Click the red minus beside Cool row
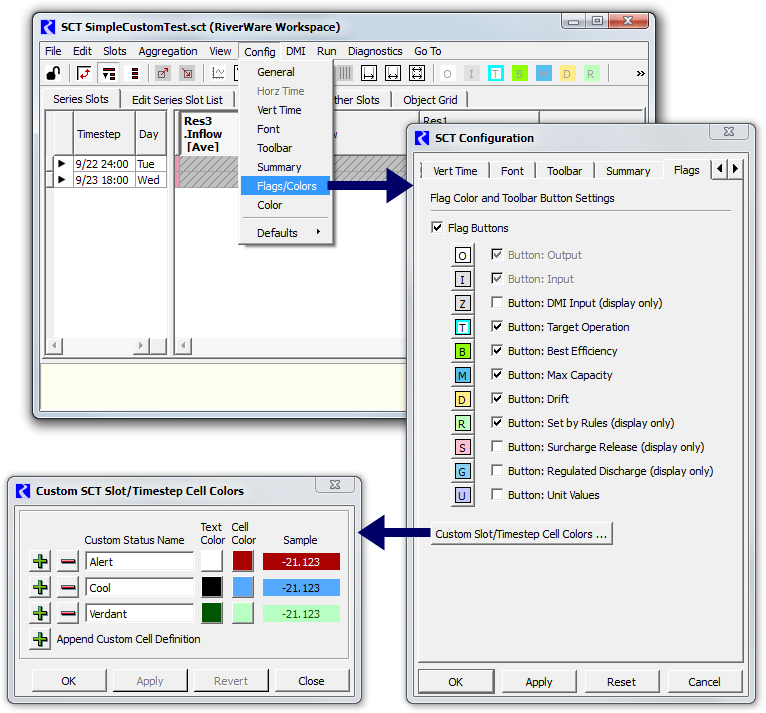Screen dimensions: 766x713 pyautogui.click(x=68, y=587)
